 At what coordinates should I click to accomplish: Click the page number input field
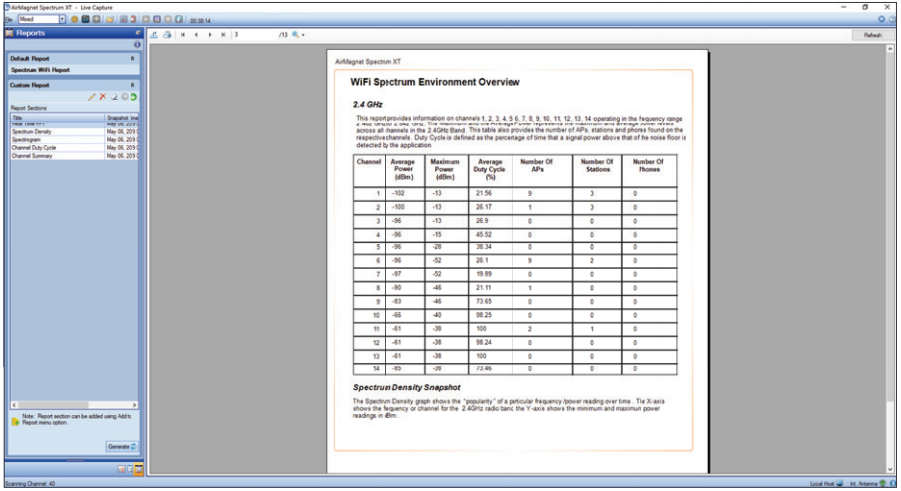255,34
